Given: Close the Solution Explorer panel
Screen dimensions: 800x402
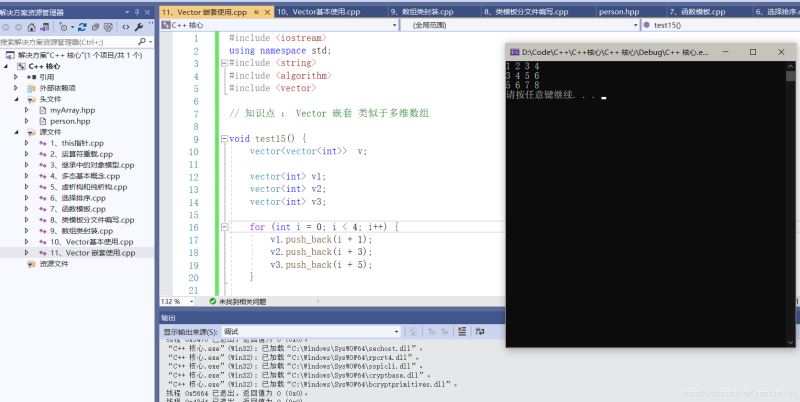Looking at the screenshot, I should coord(147,12).
